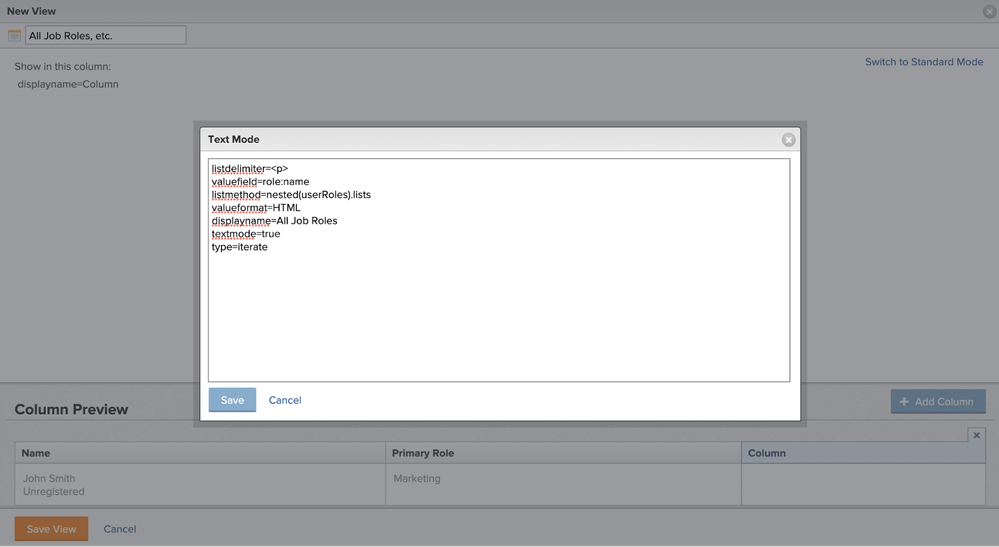Screen dimensions: 999x547
Task: Remove the selected column with the x icon
Action: tap(977, 435)
